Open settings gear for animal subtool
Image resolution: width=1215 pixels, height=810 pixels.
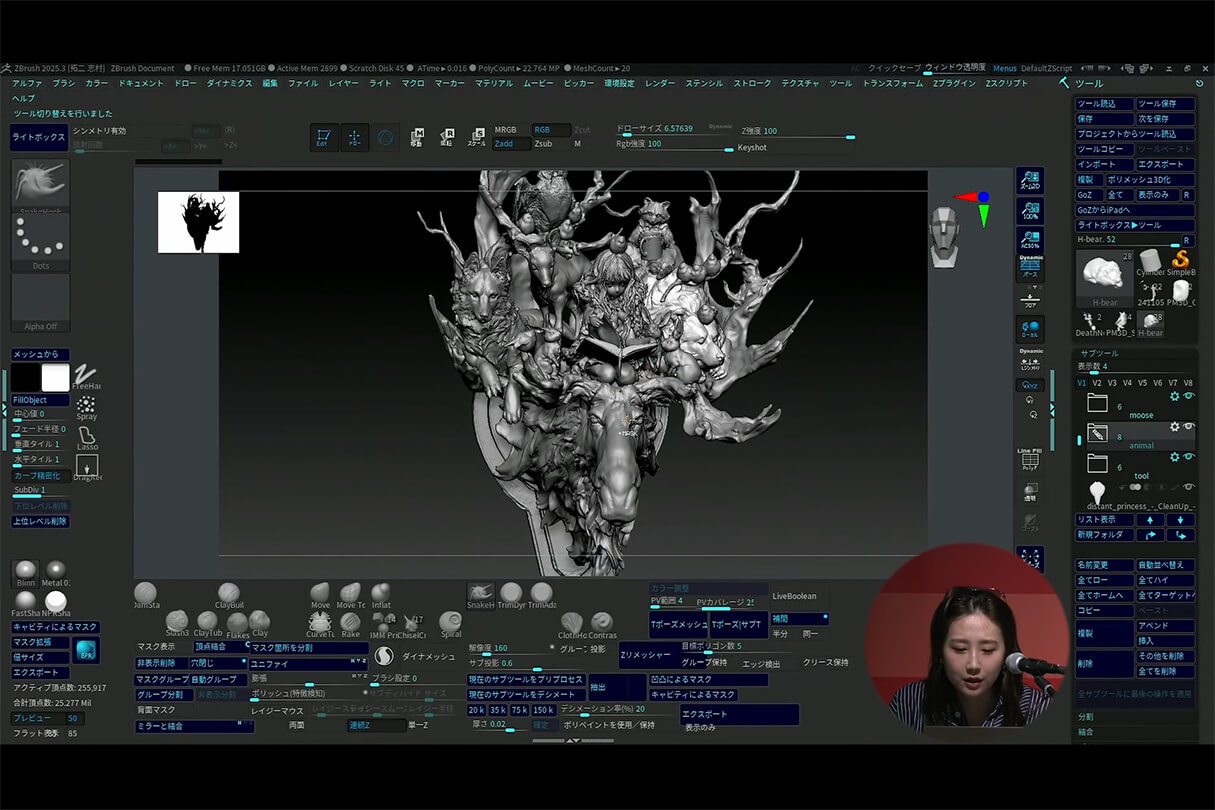click(x=1174, y=427)
